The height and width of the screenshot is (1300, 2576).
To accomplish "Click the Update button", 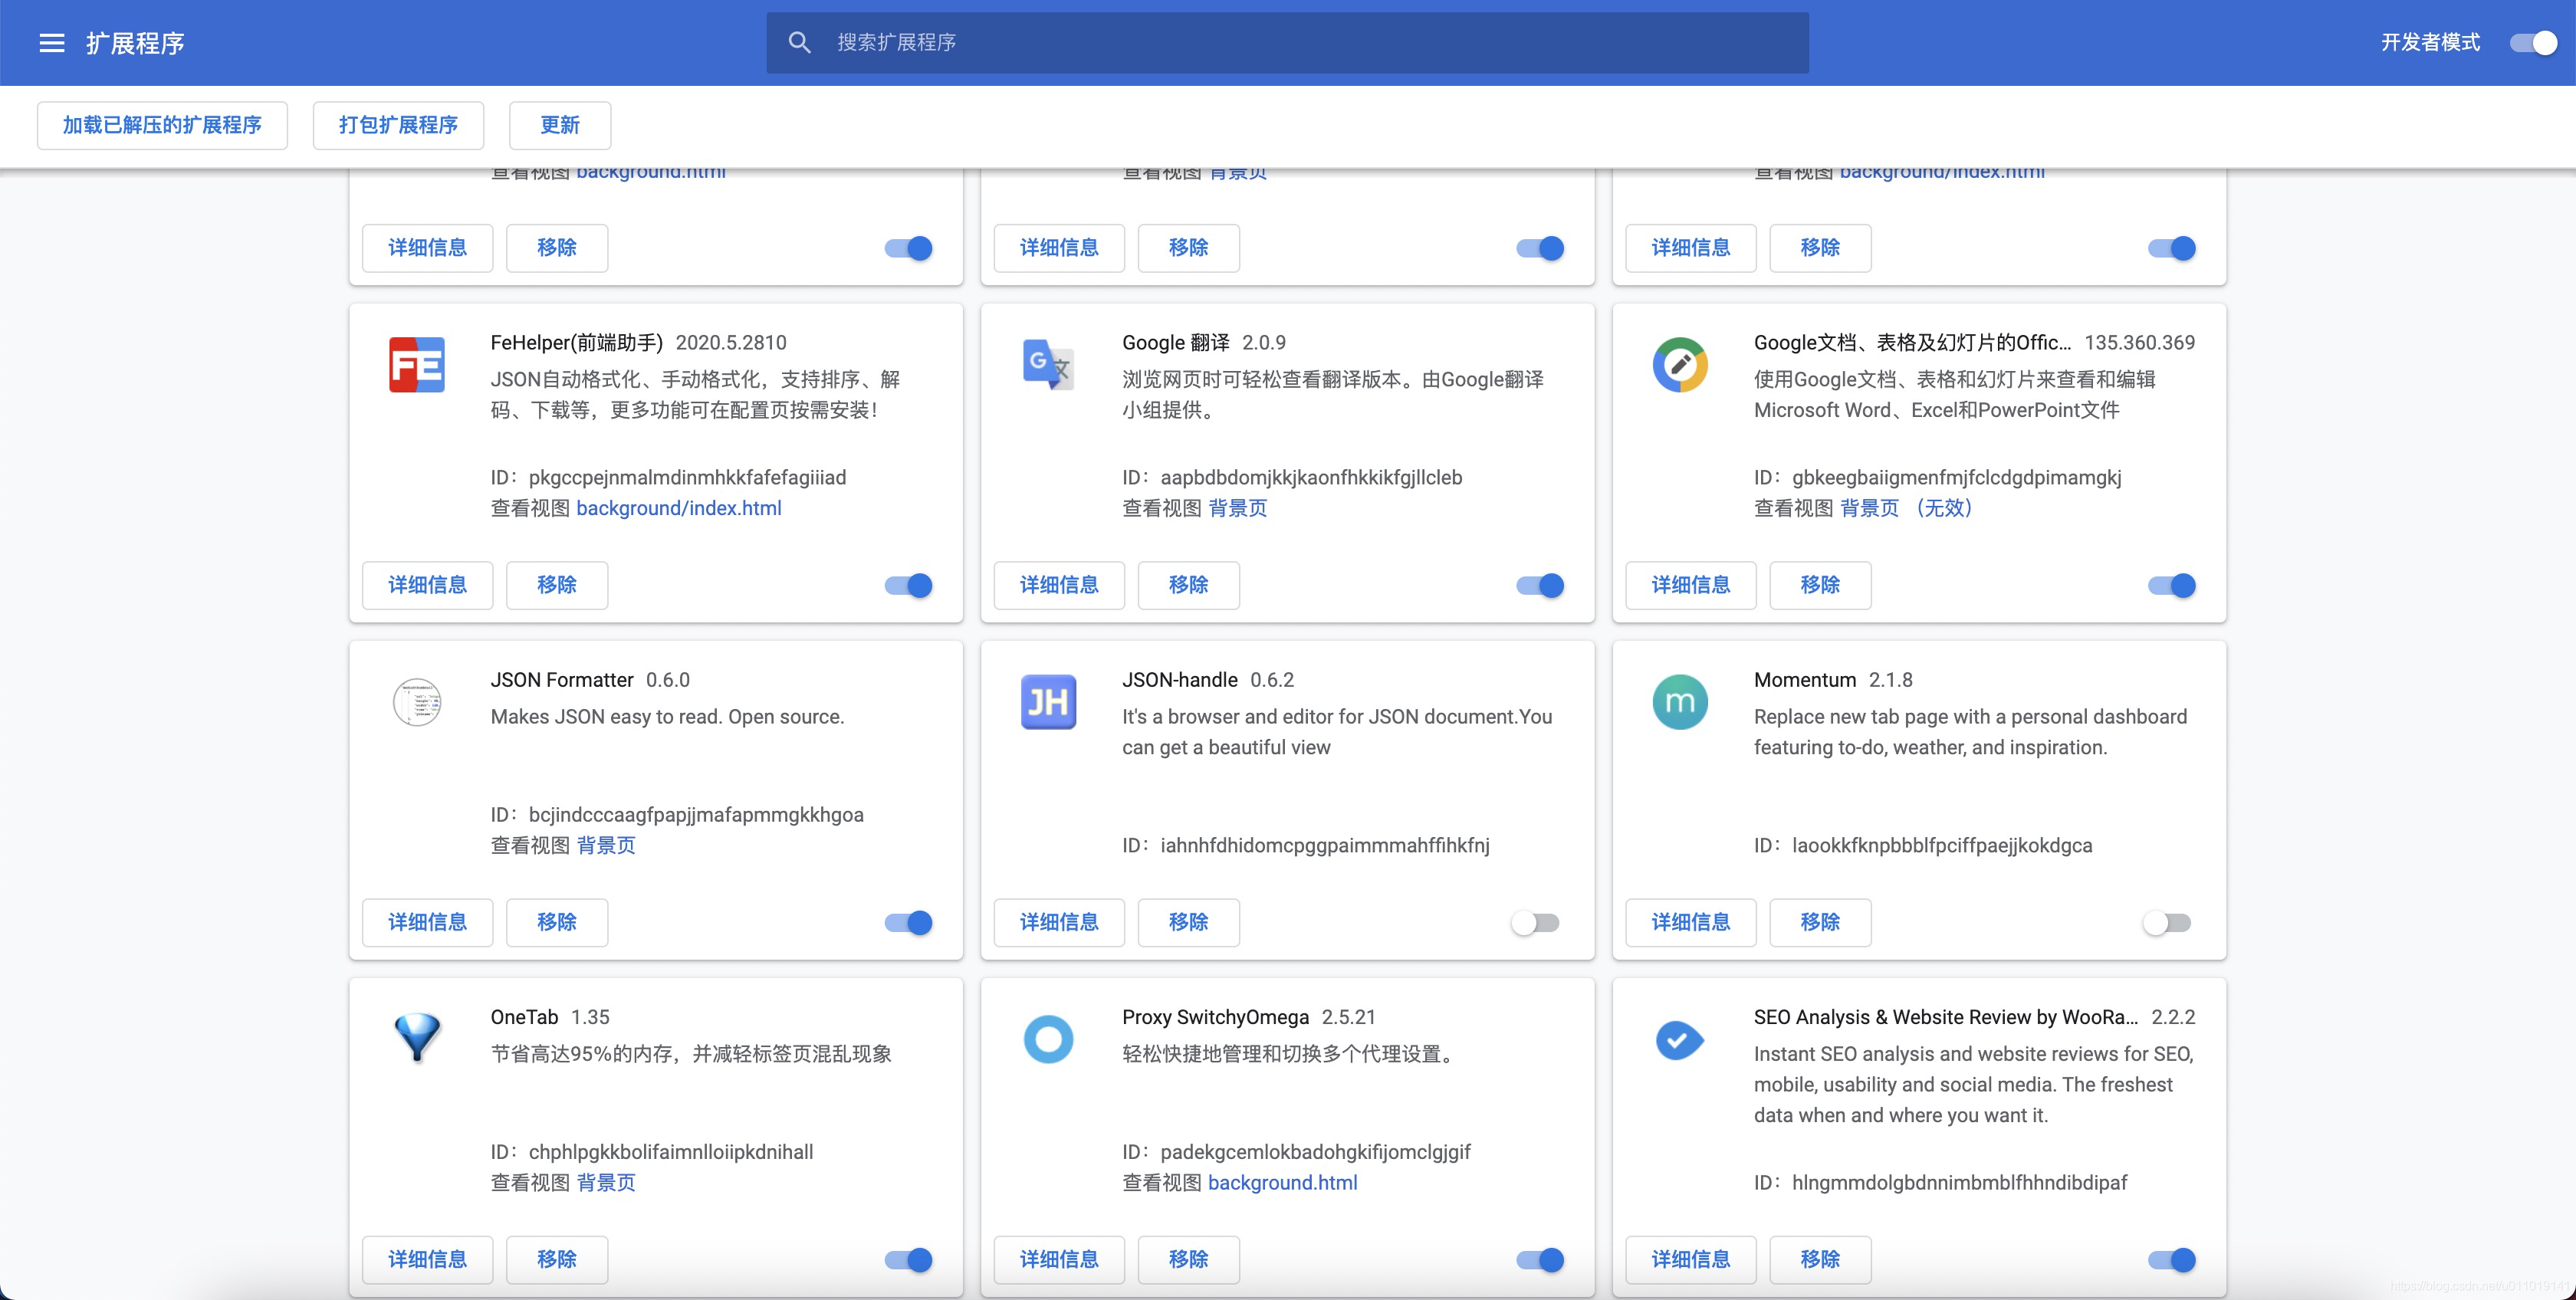I will (559, 126).
